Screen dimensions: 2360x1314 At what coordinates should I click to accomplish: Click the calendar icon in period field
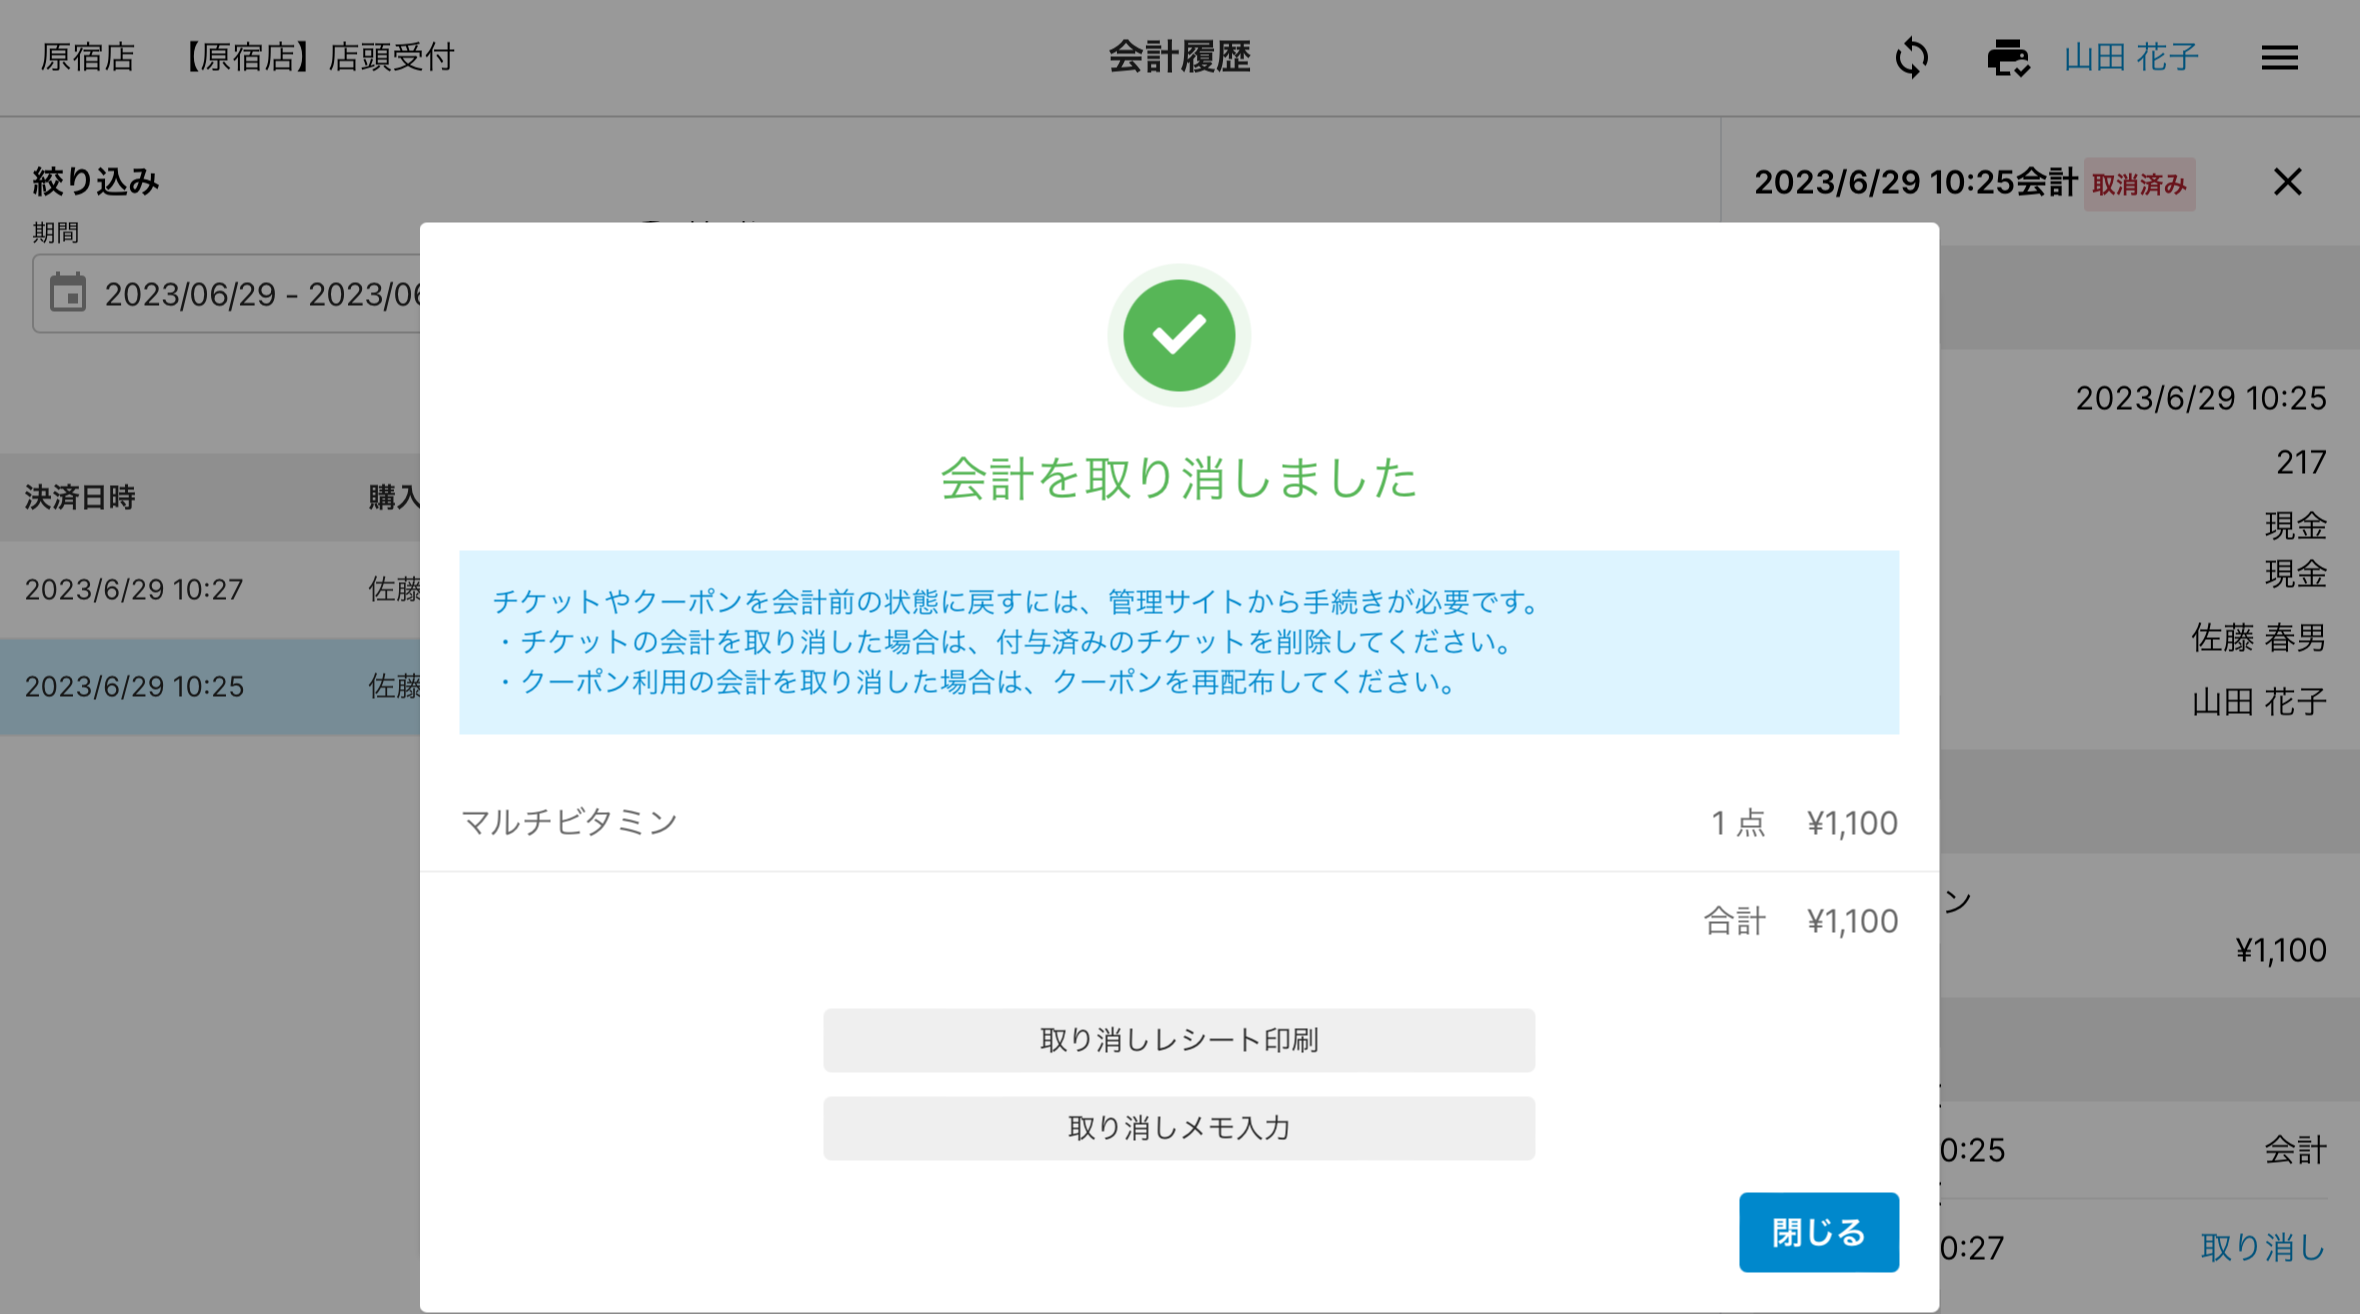(x=68, y=293)
